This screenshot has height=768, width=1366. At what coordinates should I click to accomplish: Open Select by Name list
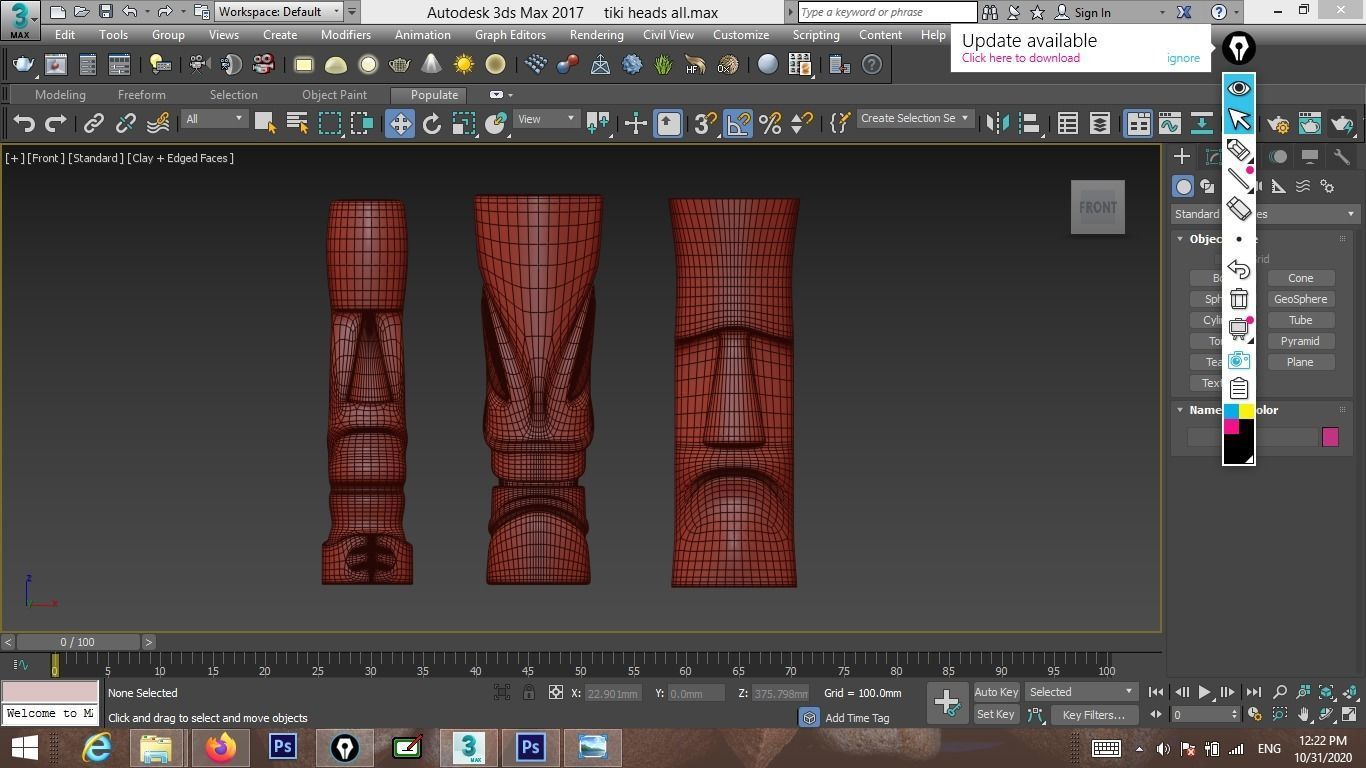coord(297,123)
